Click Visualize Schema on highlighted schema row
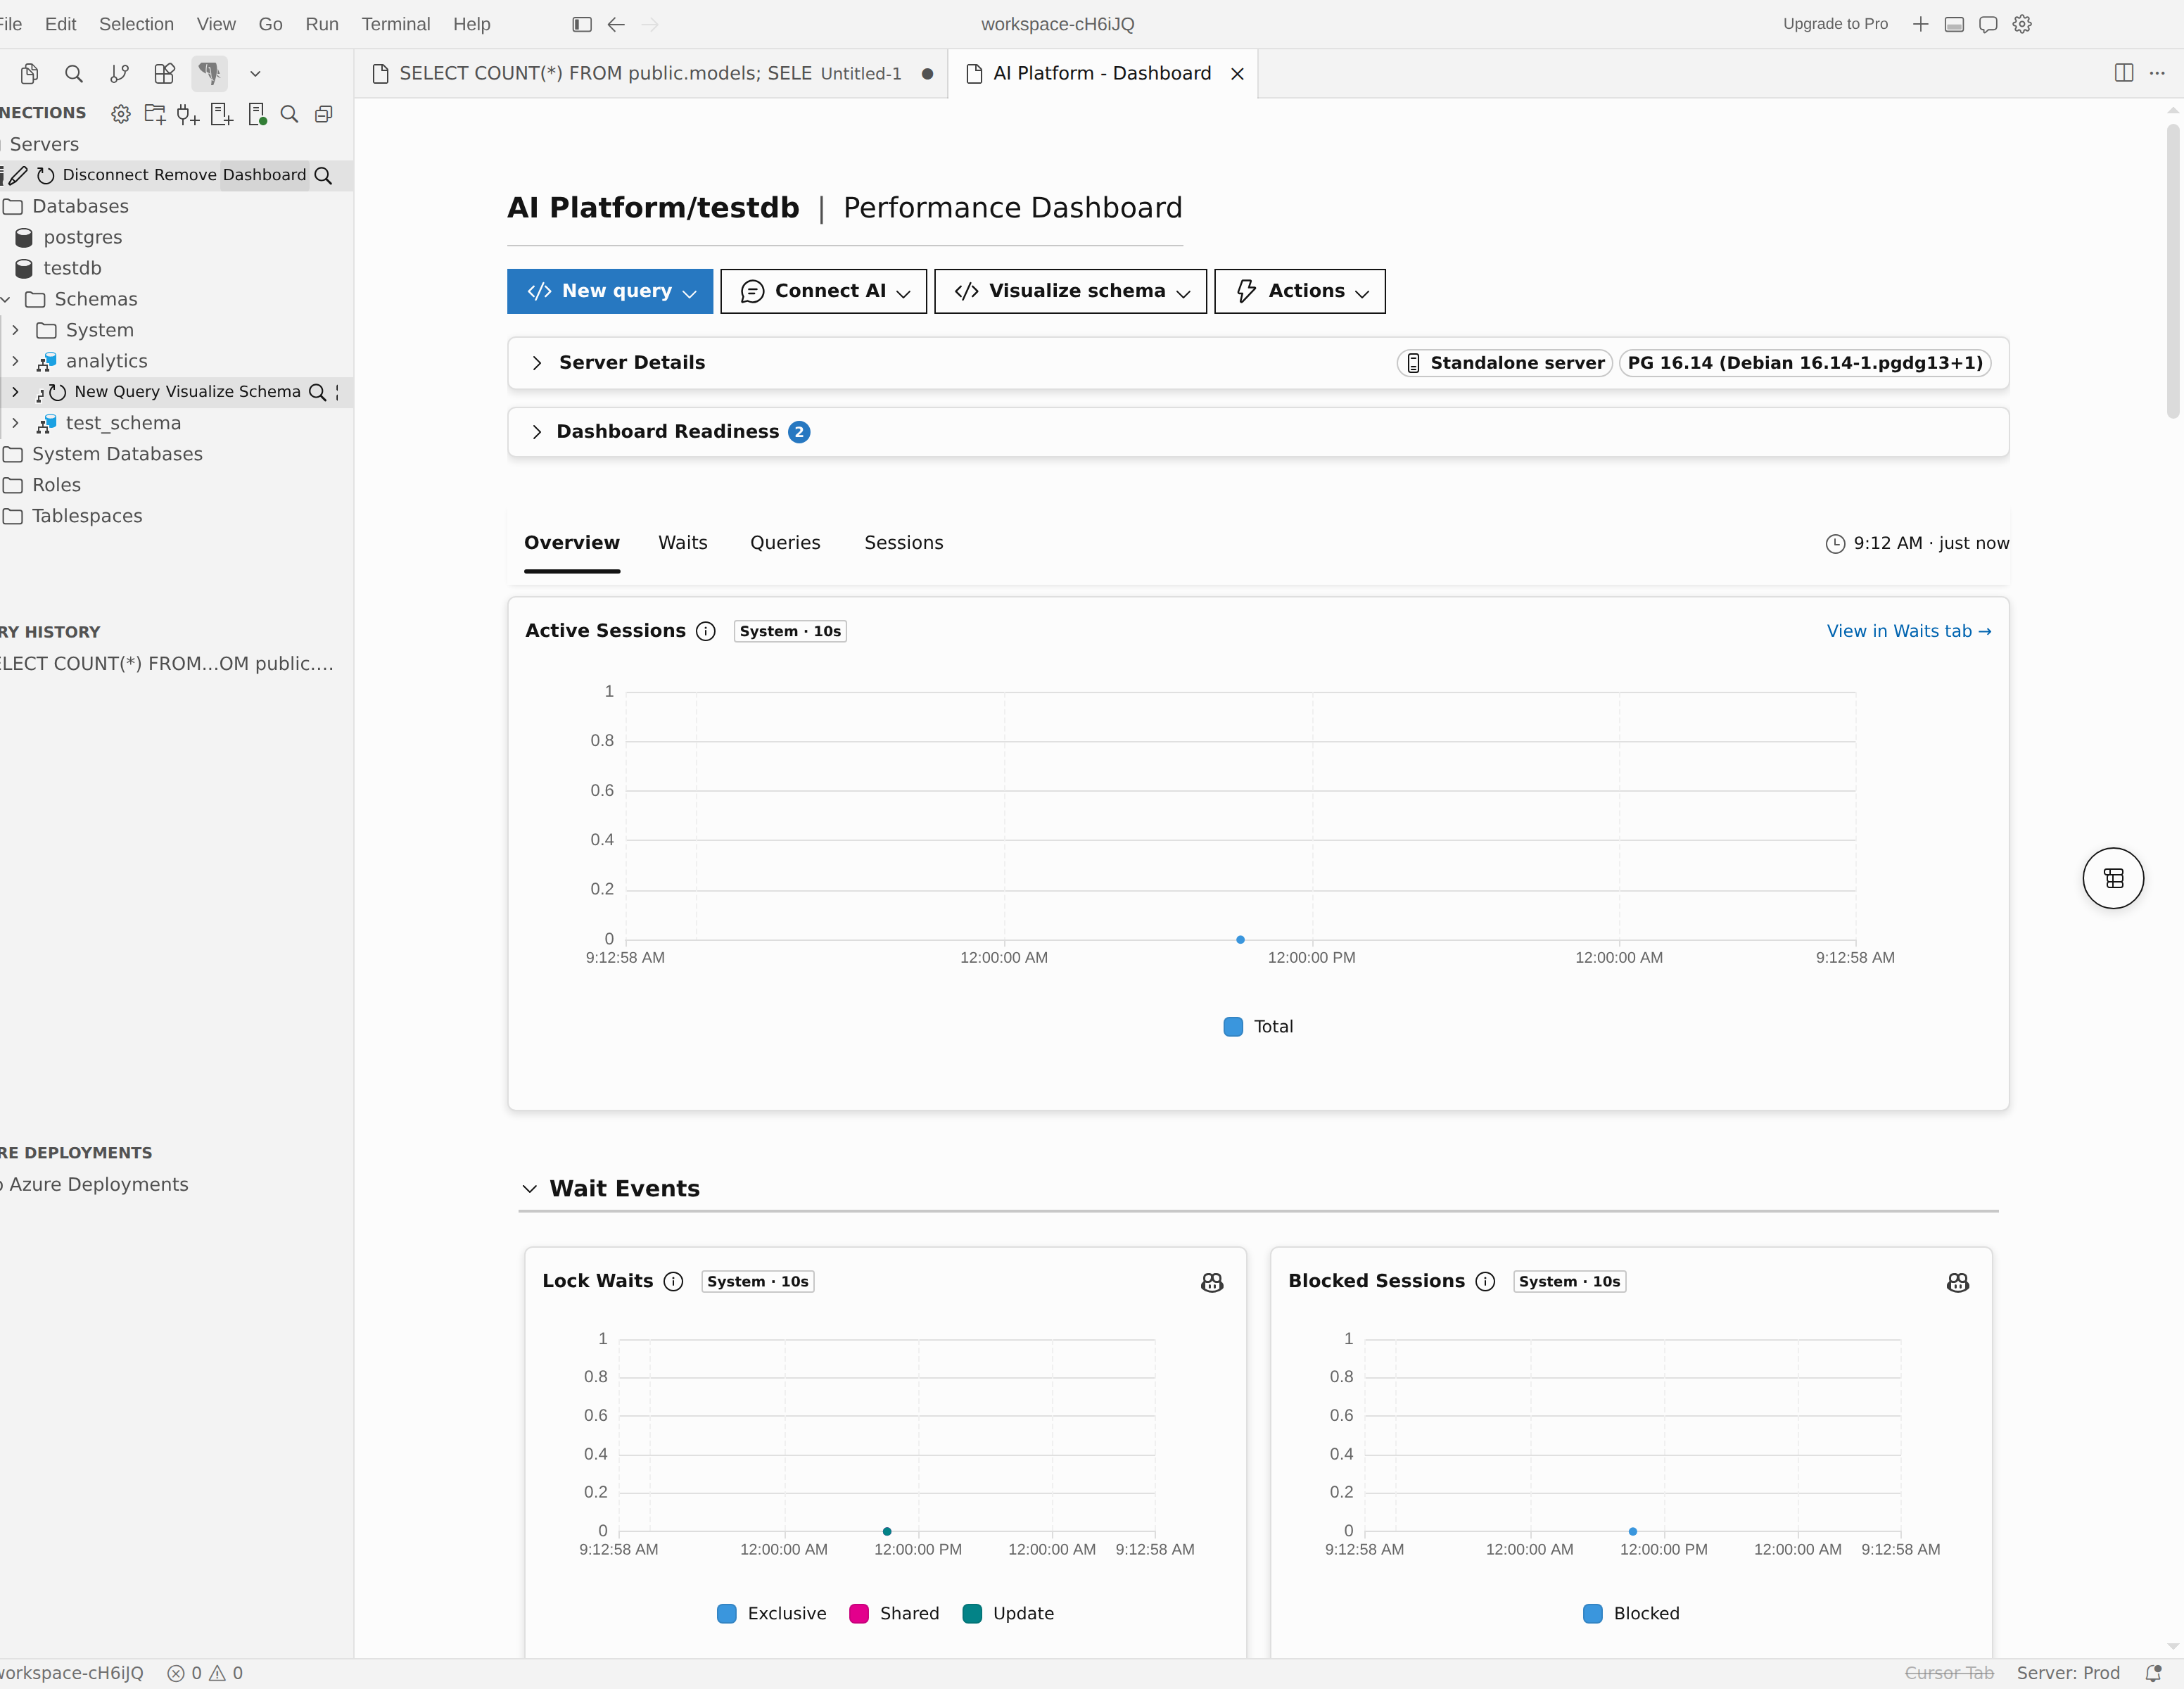2184x1689 pixels. (x=232, y=392)
